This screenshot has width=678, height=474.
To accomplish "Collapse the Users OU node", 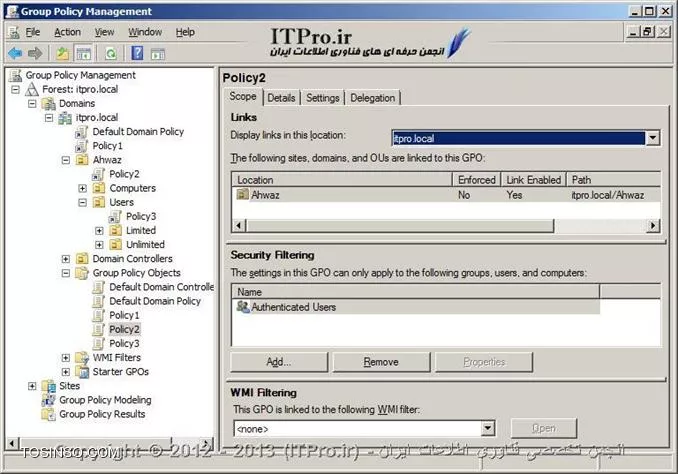I will click(x=83, y=202).
